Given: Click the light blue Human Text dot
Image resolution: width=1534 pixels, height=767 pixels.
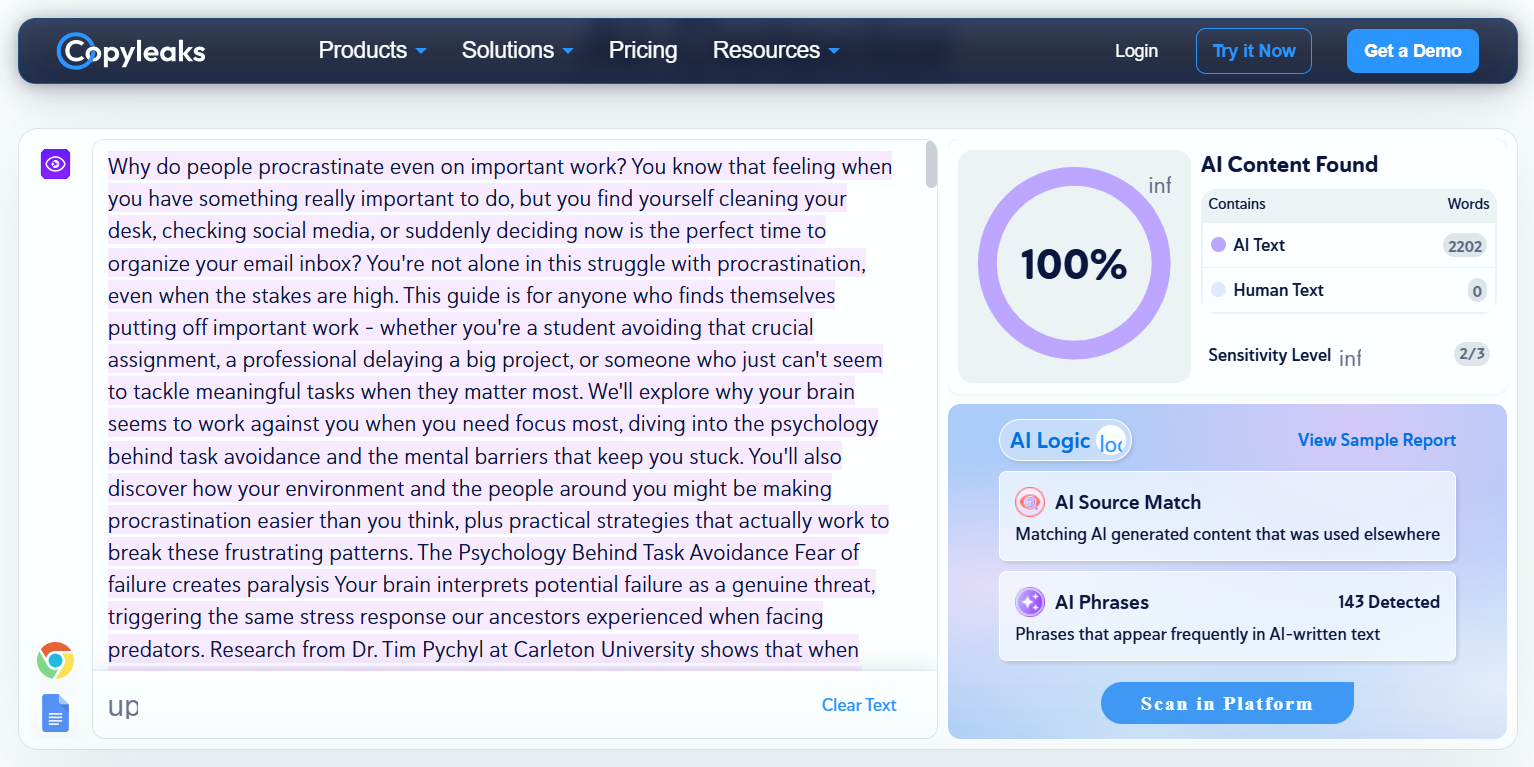Looking at the screenshot, I should (x=1219, y=290).
